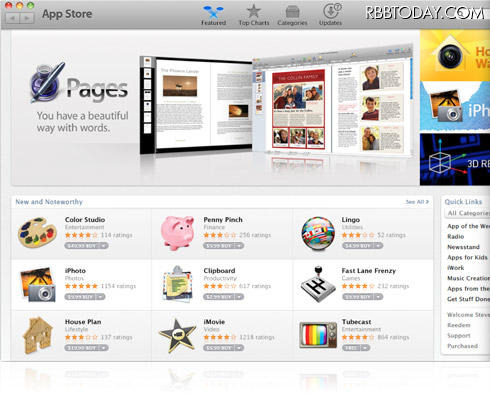Go back with the left arrow button

coord(13,18)
